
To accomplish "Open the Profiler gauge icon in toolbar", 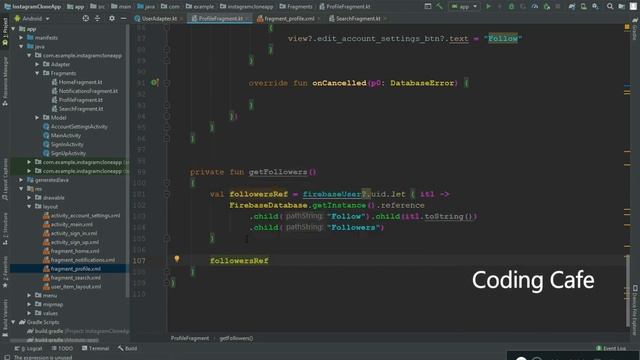I will [534, 7].
